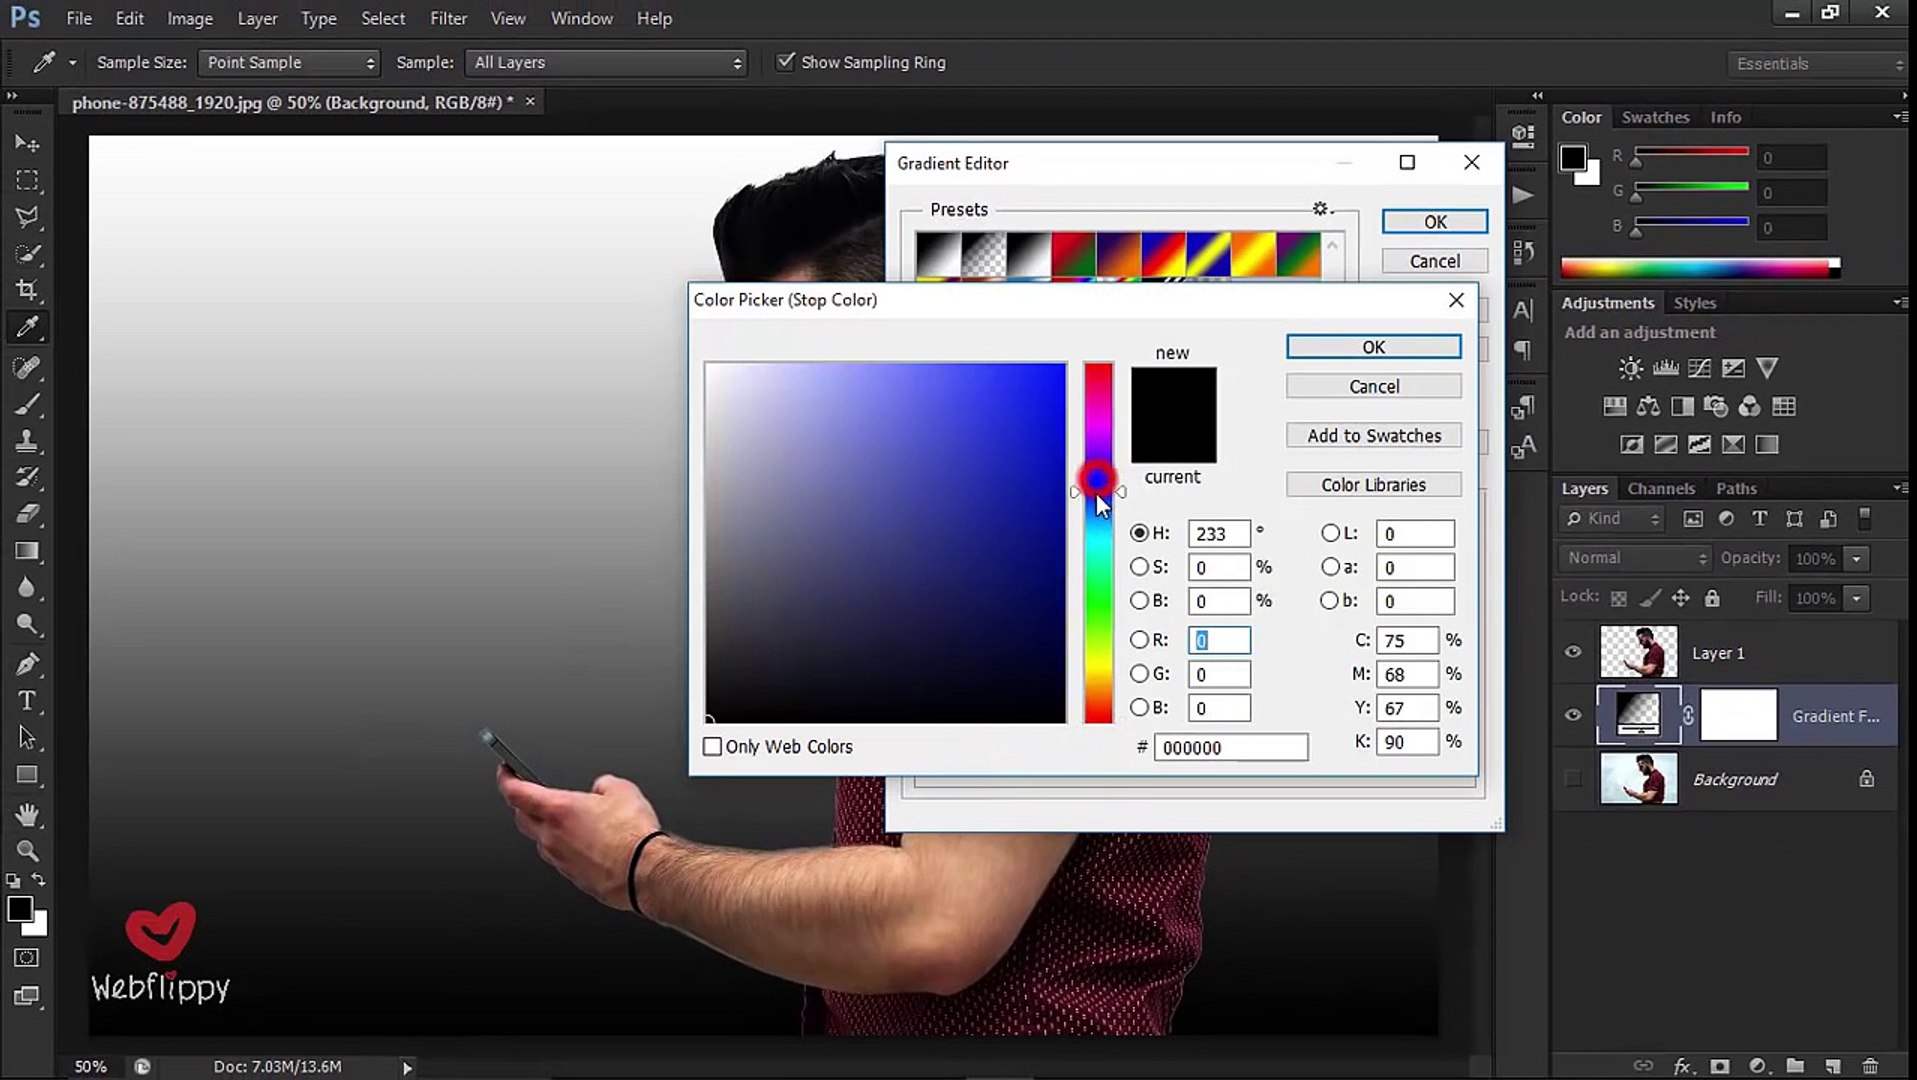Open the layer blend mode Normal dropdown
Screen dimensions: 1917x1080
tap(1635, 558)
